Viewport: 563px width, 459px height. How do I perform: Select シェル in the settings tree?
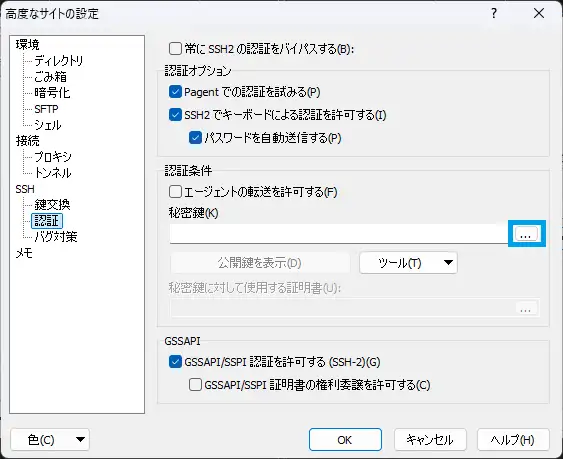(48, 125)
